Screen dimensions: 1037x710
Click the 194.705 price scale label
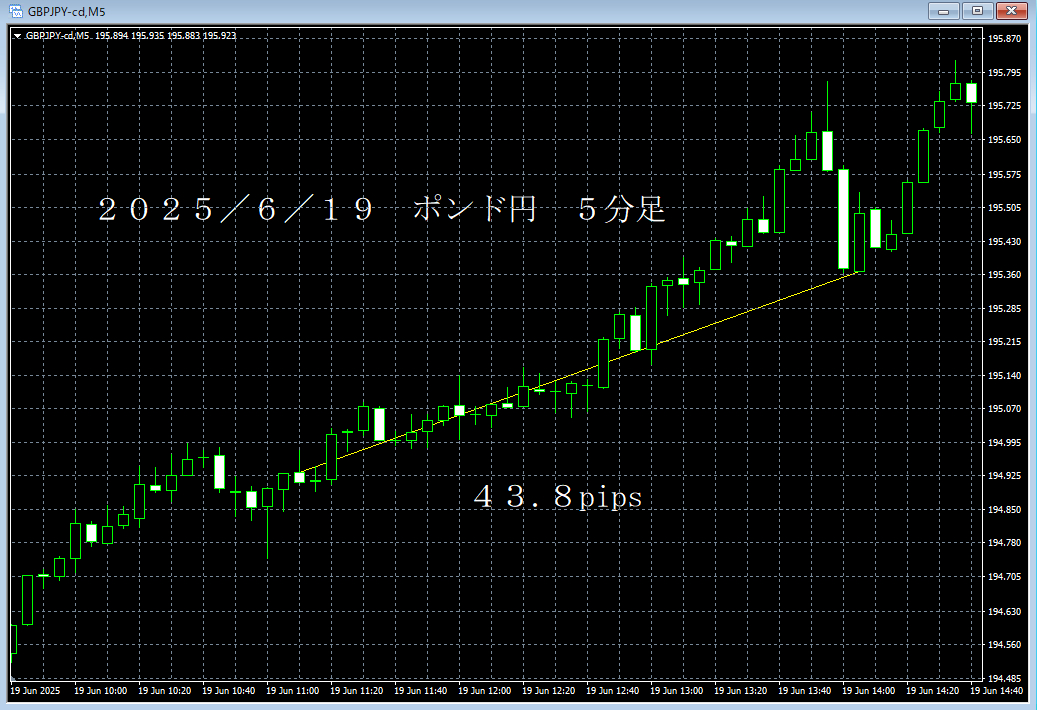1004,577
